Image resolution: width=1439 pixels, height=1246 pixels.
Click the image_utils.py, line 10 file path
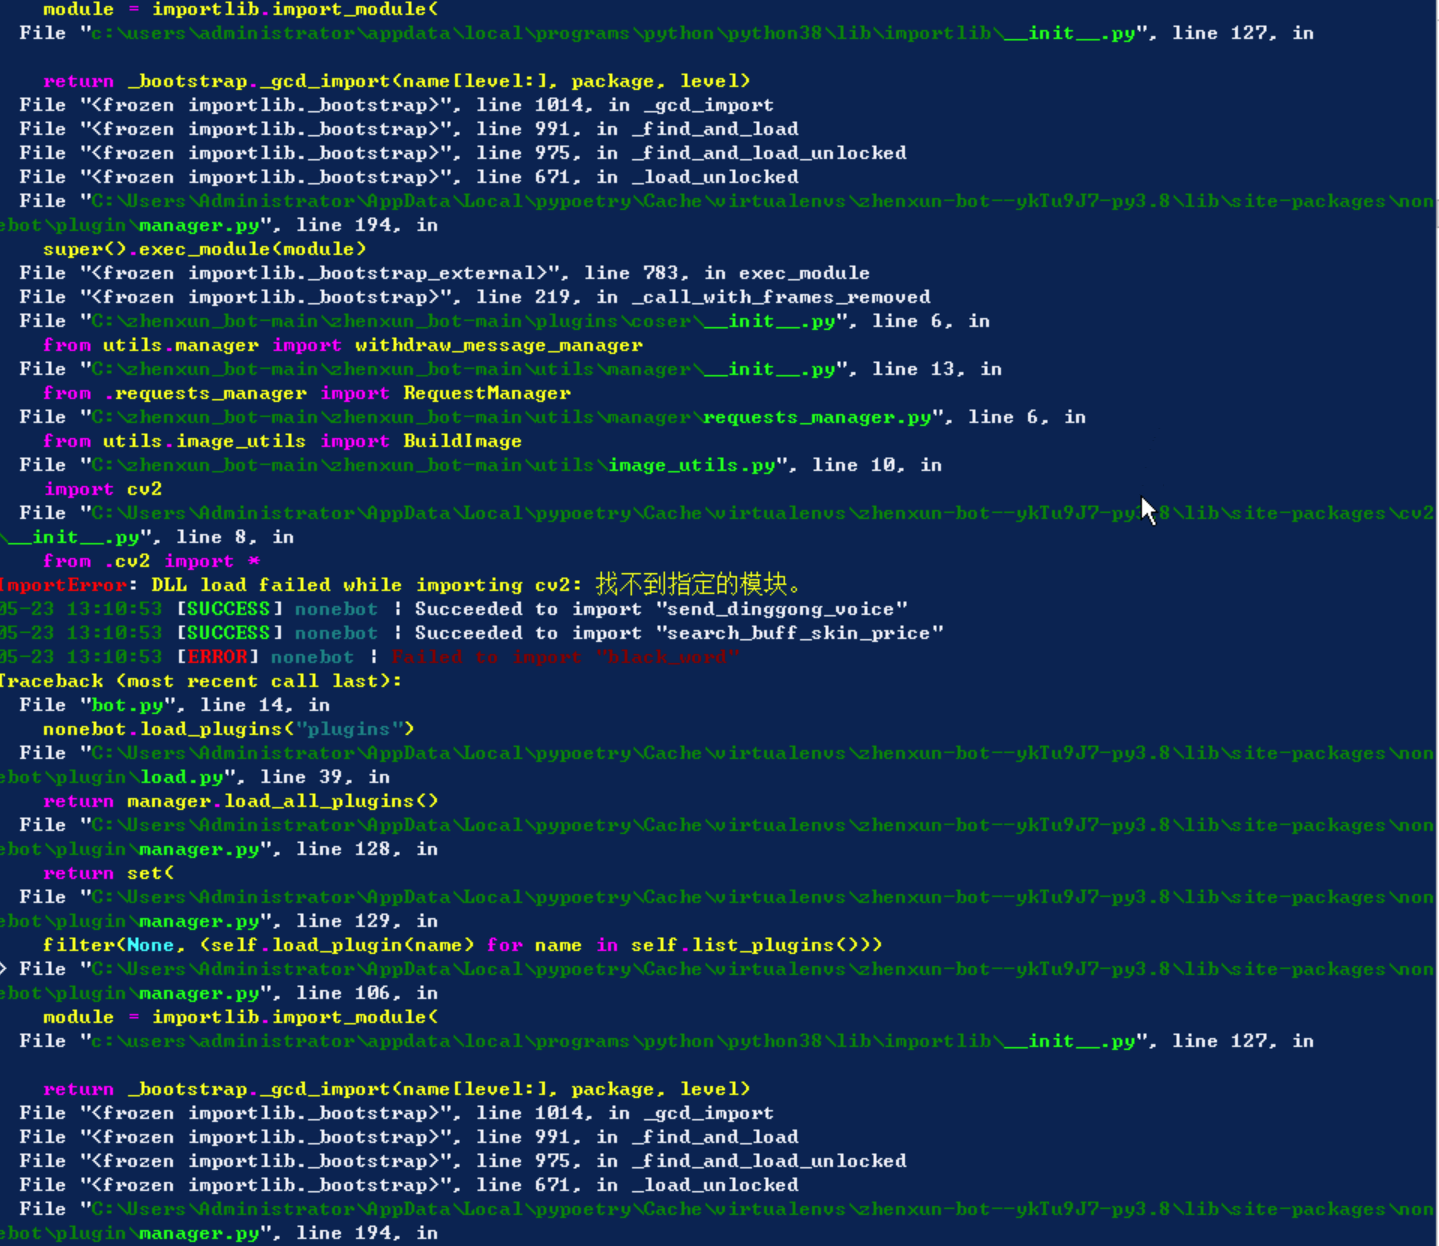pos(480,465)
